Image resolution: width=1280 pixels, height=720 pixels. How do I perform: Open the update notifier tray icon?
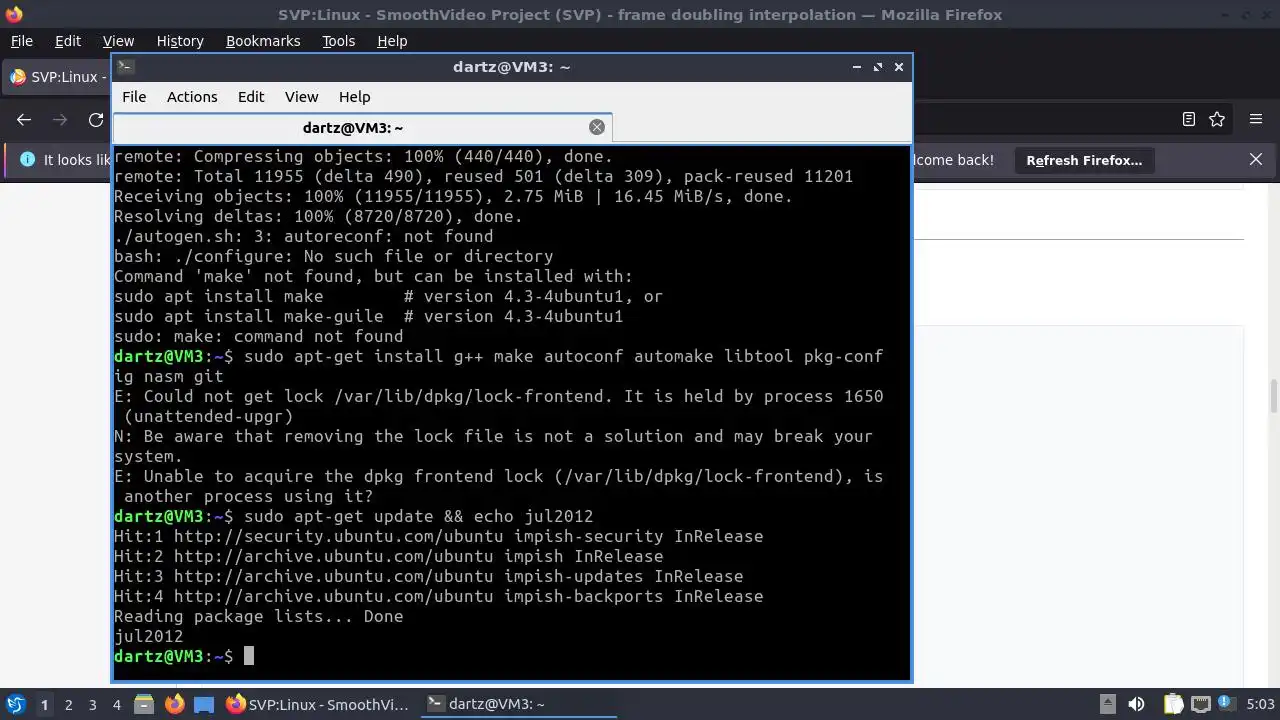pyautogui.click(x=1226, y=704)
